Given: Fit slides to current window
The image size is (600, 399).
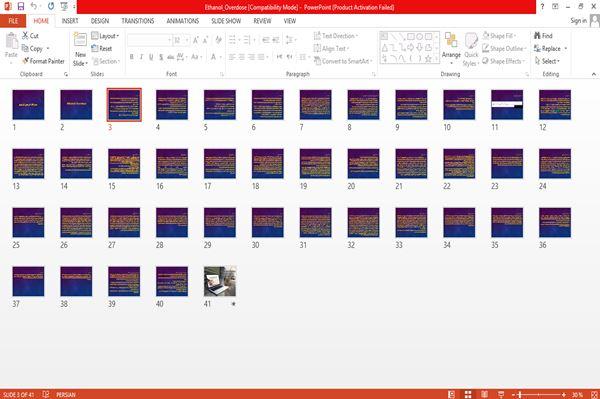Looking at the screenshot, I should coord(595,394).
